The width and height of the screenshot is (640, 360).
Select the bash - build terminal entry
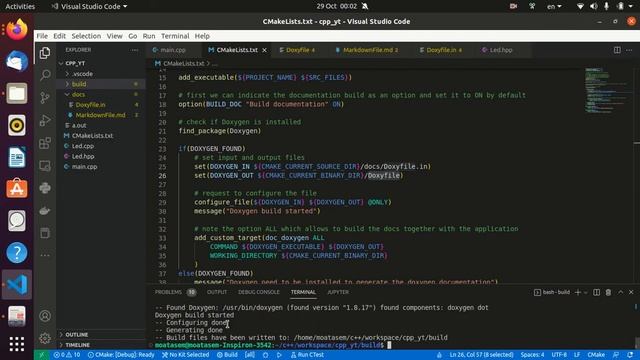click(552, 292)
